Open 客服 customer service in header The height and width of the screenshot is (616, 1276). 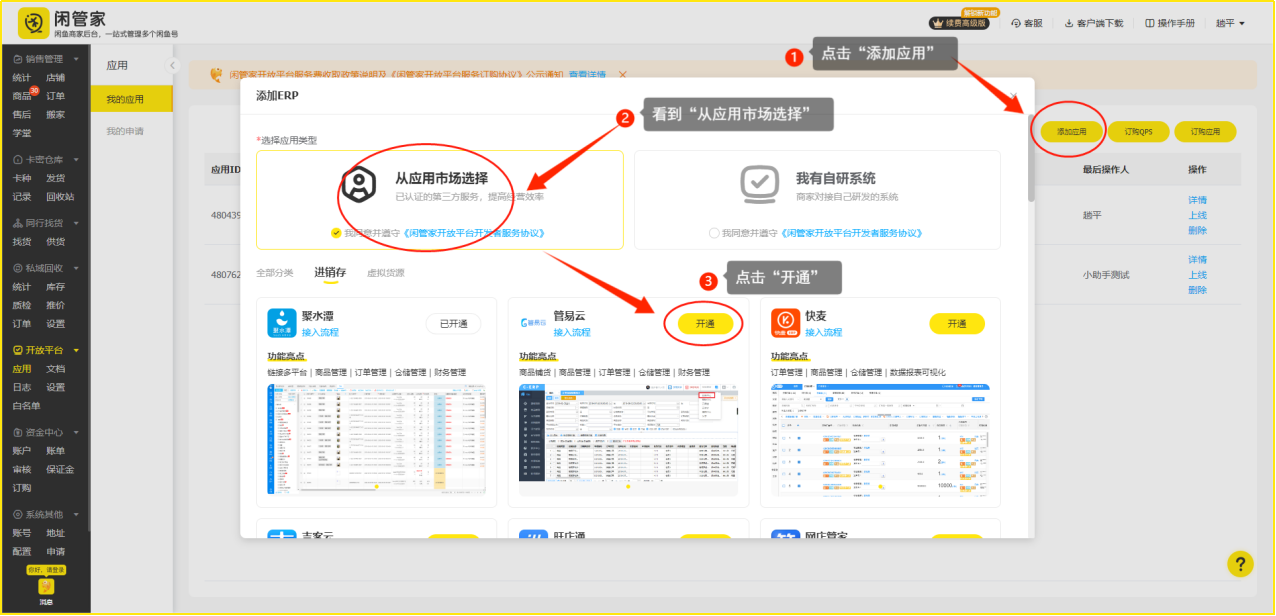(1027, 23)
